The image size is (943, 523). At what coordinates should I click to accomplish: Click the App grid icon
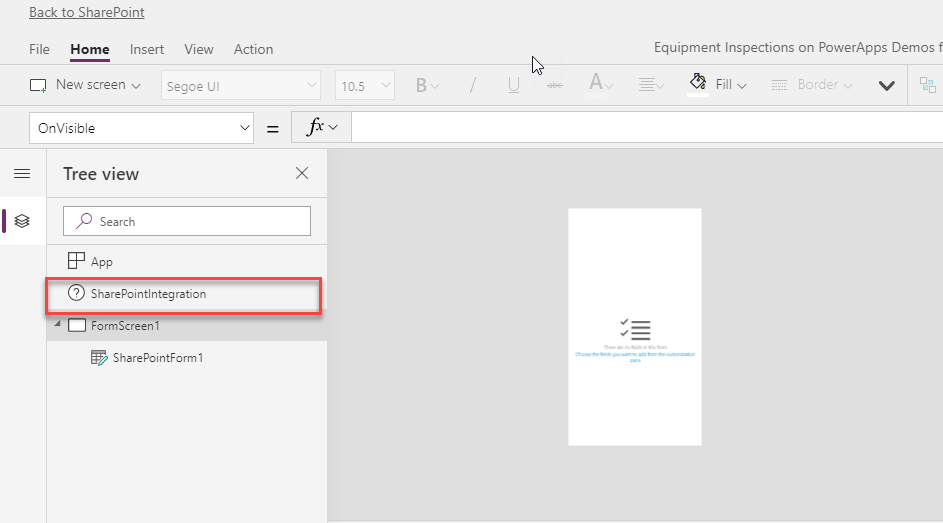tap(76, 261)
